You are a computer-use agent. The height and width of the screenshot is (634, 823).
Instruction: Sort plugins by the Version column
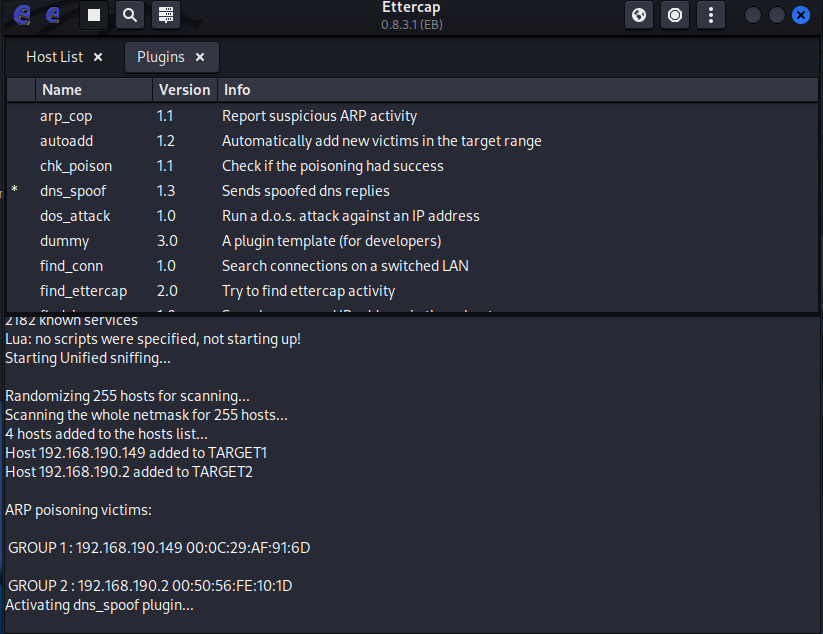184,90
